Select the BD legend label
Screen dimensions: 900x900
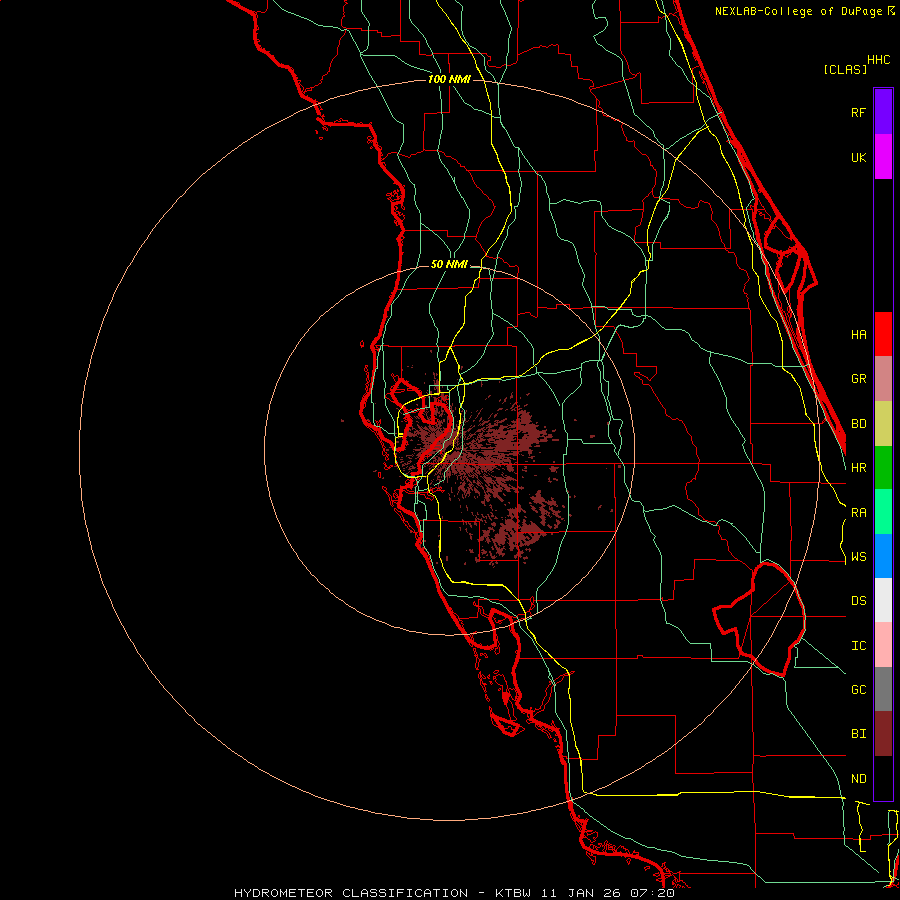click(858, 423)
